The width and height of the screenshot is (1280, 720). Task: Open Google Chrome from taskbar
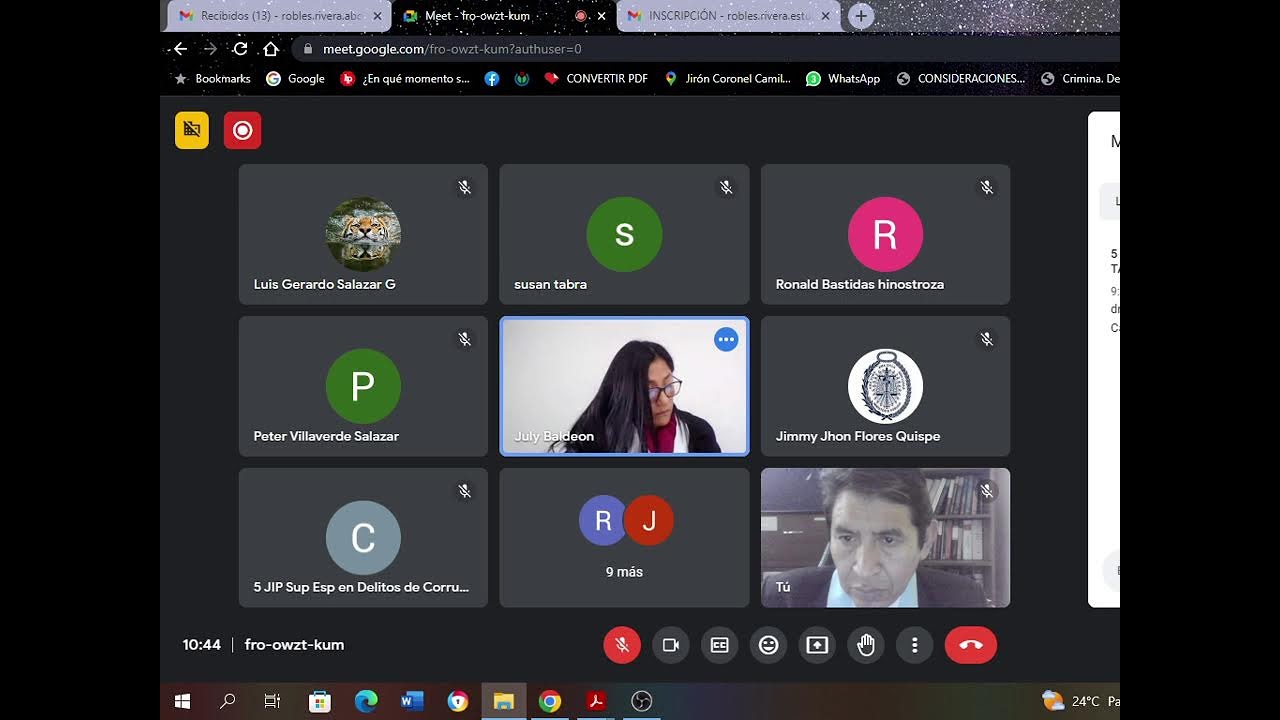tap(550, 701)
